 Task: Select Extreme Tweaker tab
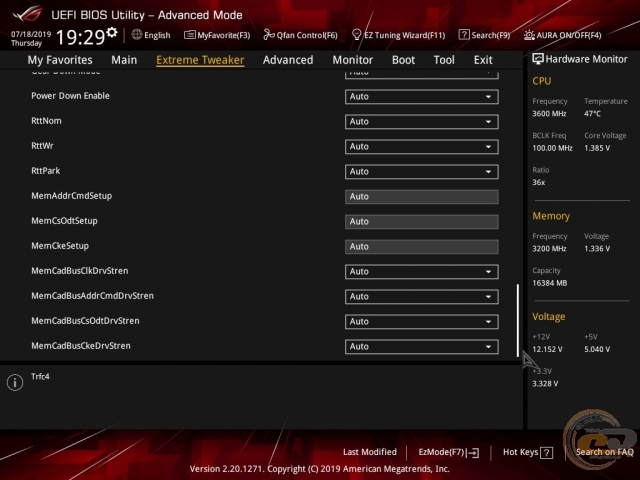pos(200,60)
